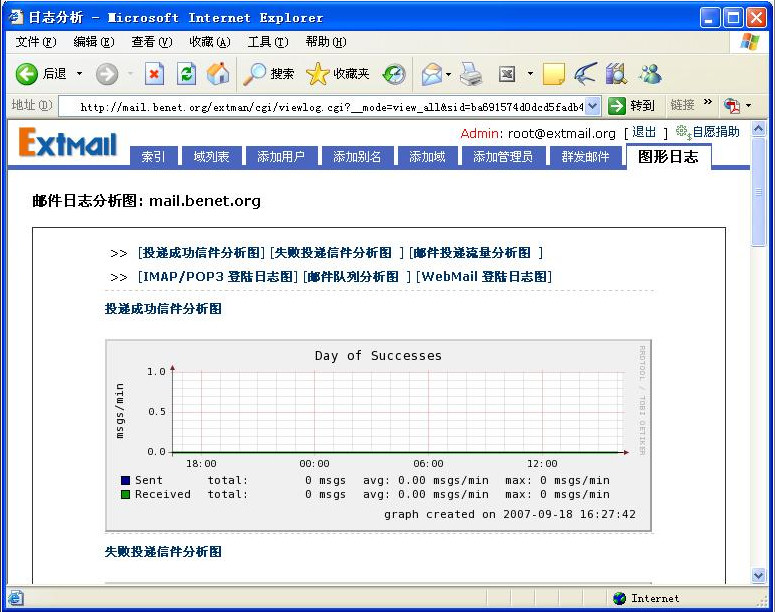Click the History icon in toolbar

(x=395, y=74)
